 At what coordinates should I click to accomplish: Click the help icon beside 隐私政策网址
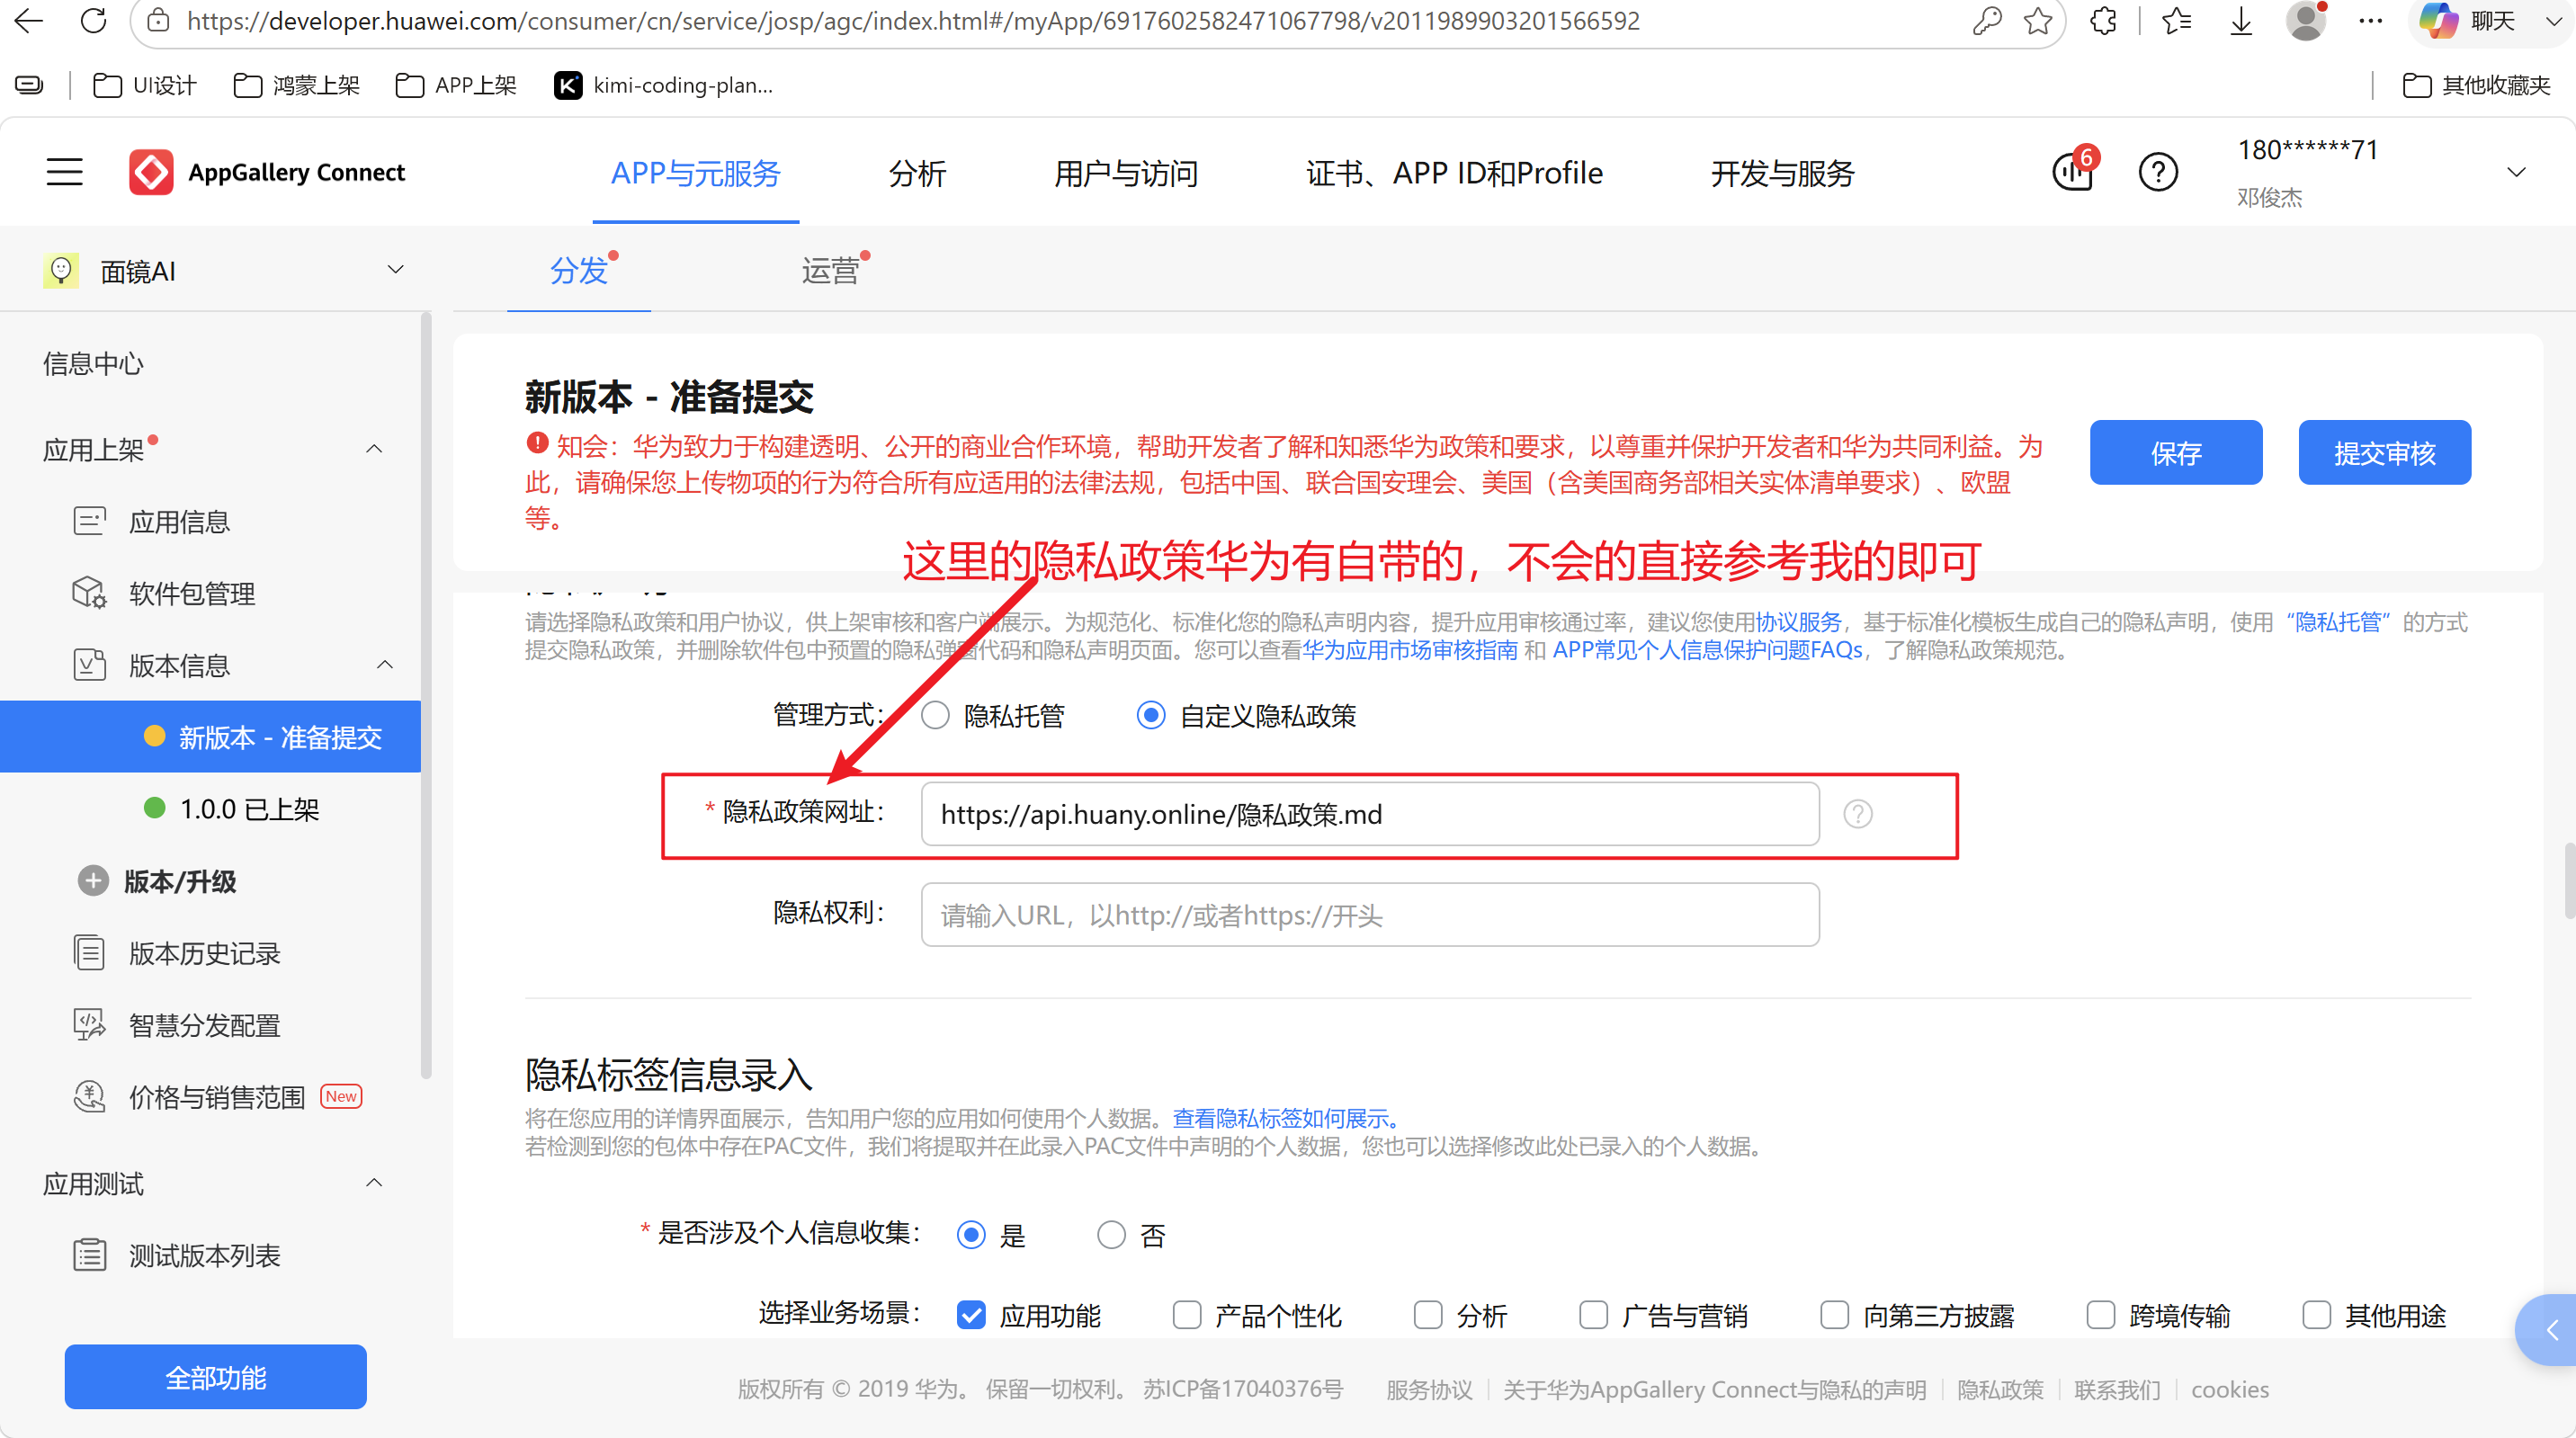(x=1858, y=814)
